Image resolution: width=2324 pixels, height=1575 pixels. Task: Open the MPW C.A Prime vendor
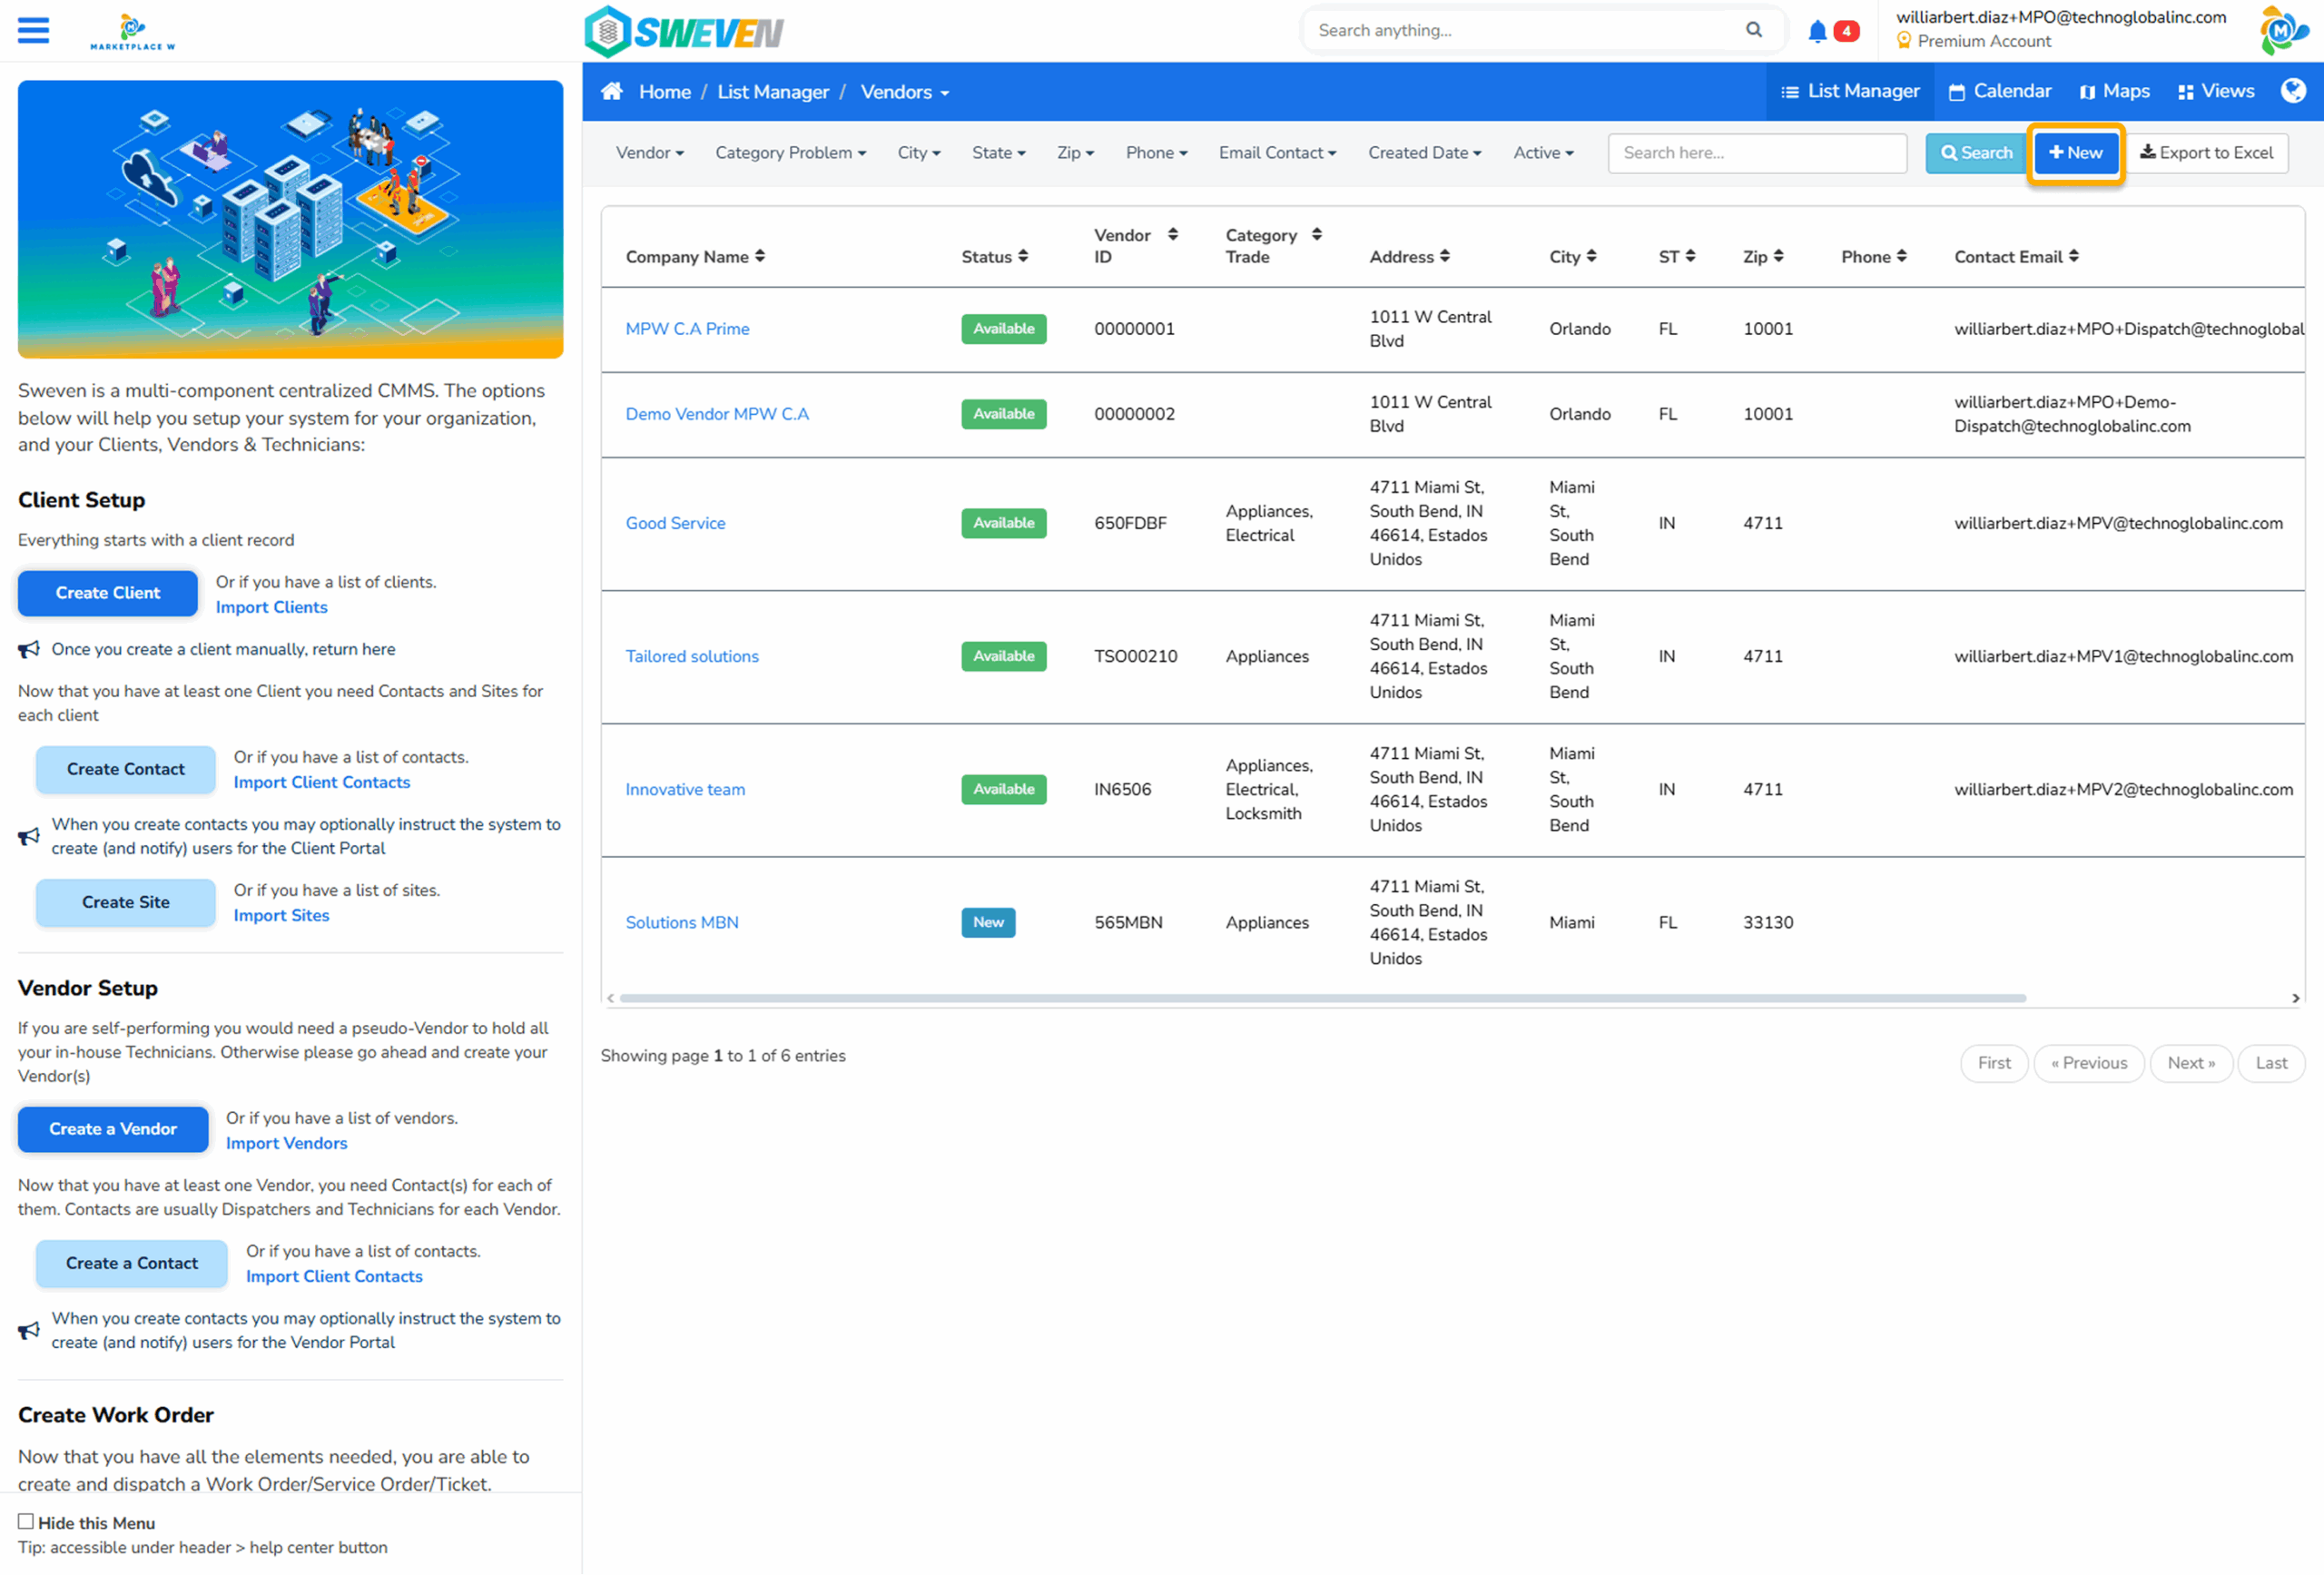[687, 329]
